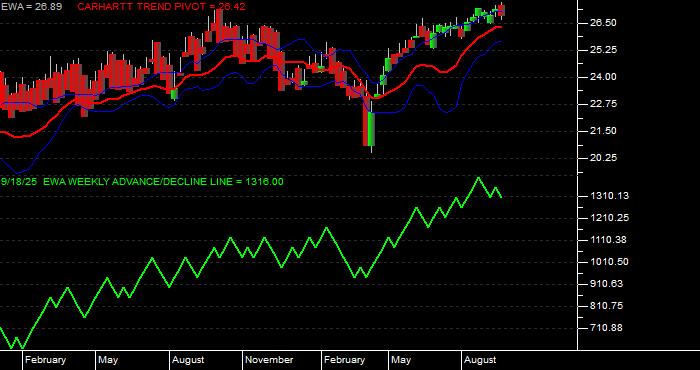This screenshot has height=370, width=700.
Task: Click the 25.25 price axis label
Action: pos(603,50)
